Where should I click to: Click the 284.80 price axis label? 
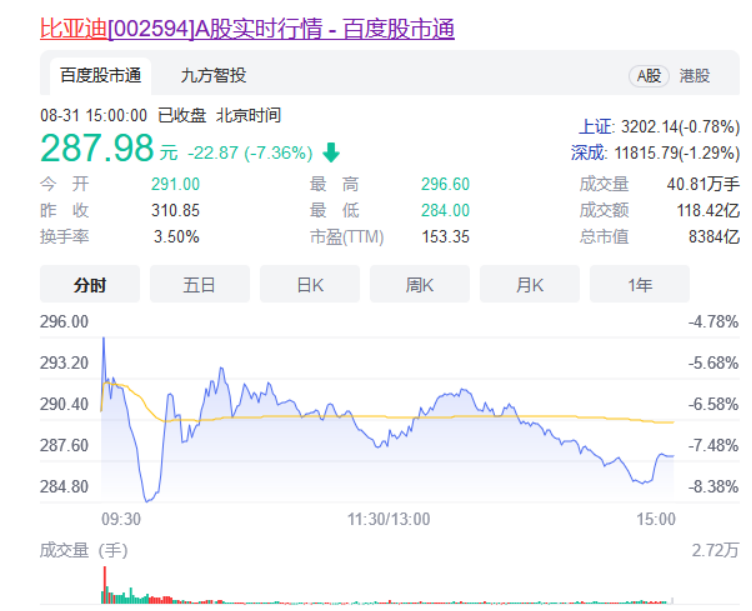[x=64, y=487]
